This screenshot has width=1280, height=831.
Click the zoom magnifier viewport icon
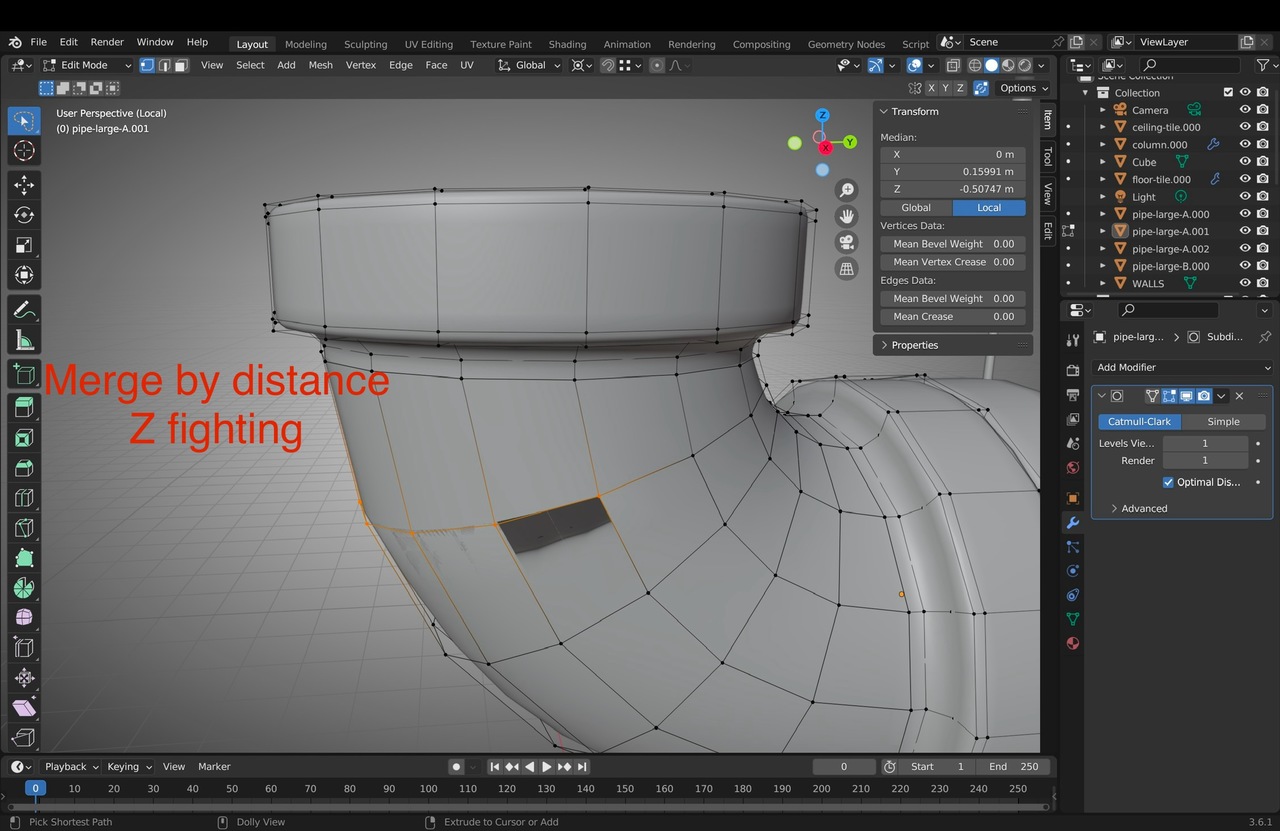pyautogui.click(x=847, y=190)
